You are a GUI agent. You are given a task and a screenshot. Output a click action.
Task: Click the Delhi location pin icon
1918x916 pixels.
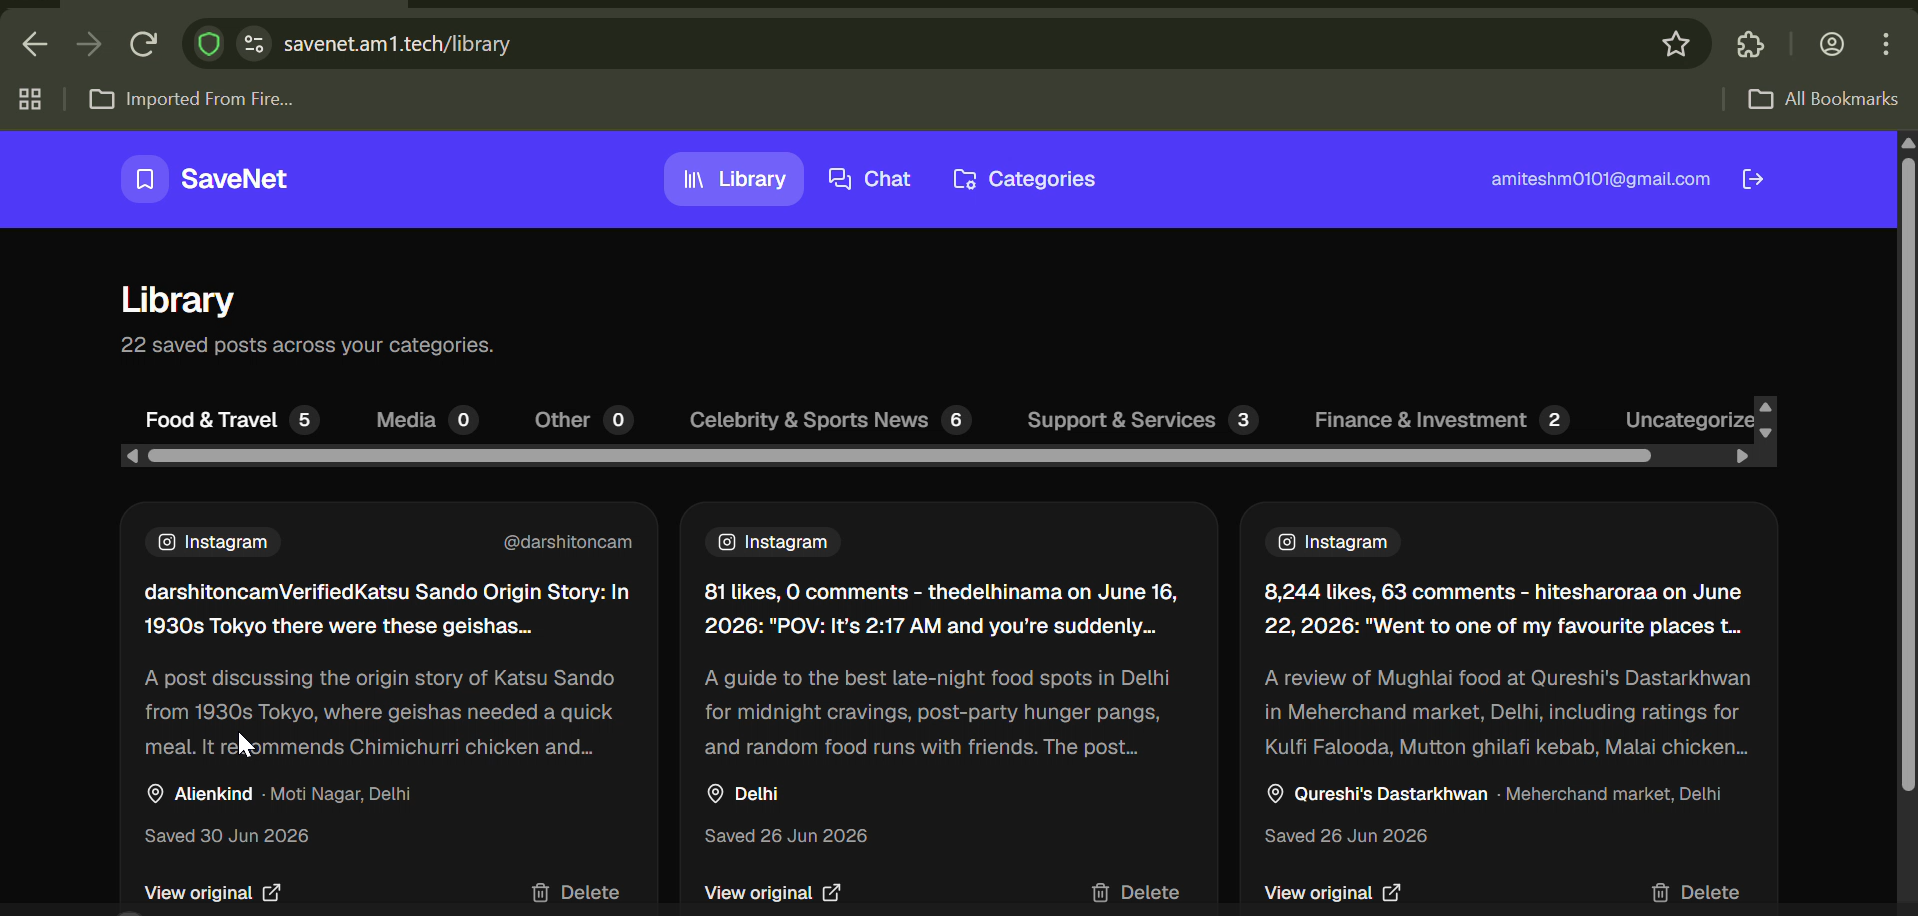[x=715, y=794]
